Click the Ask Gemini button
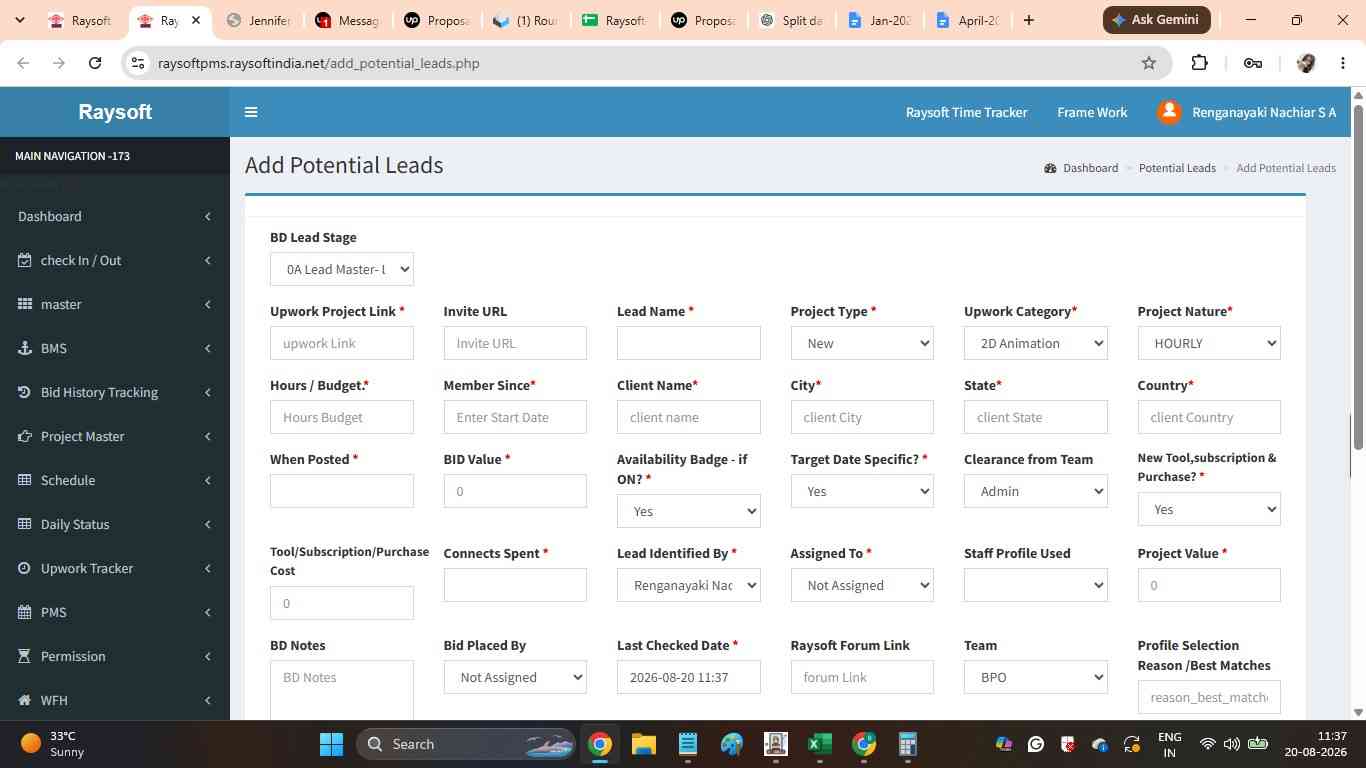This screenshot has width=1366, height=768. pyautogui.click(x=1157, y=20)
